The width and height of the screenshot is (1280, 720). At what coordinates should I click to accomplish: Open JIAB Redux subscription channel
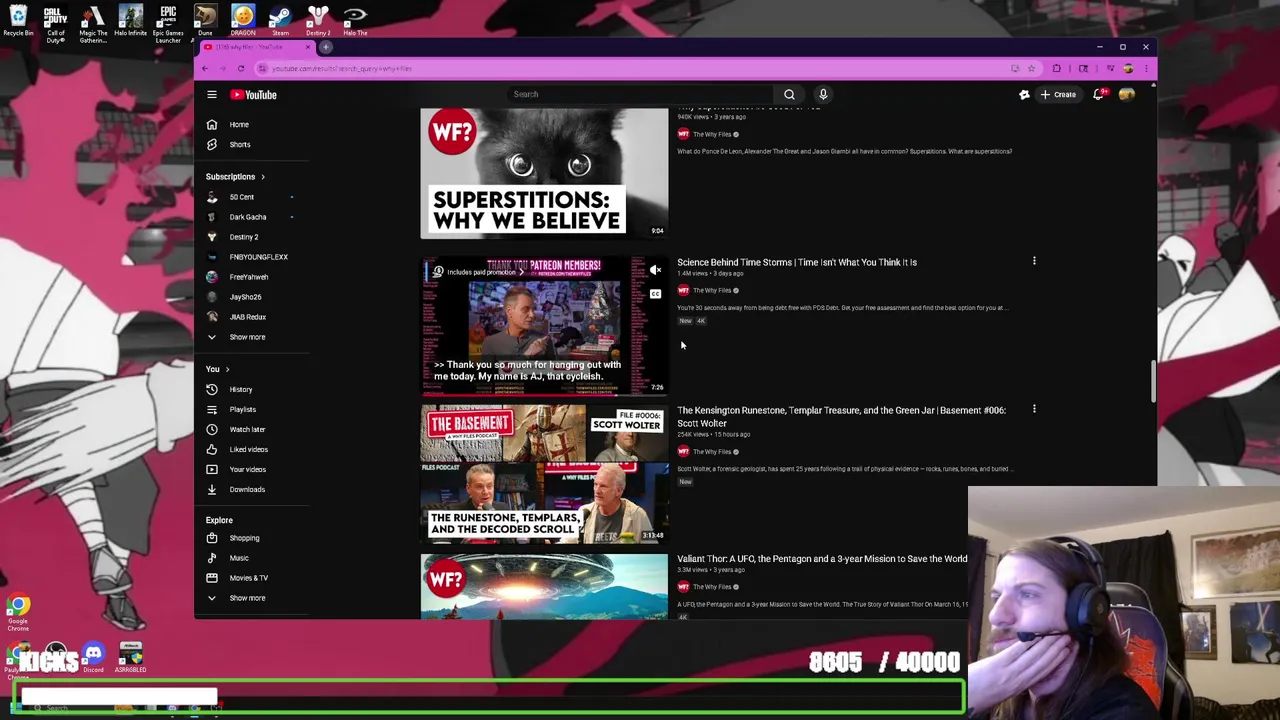pos(250,317)
